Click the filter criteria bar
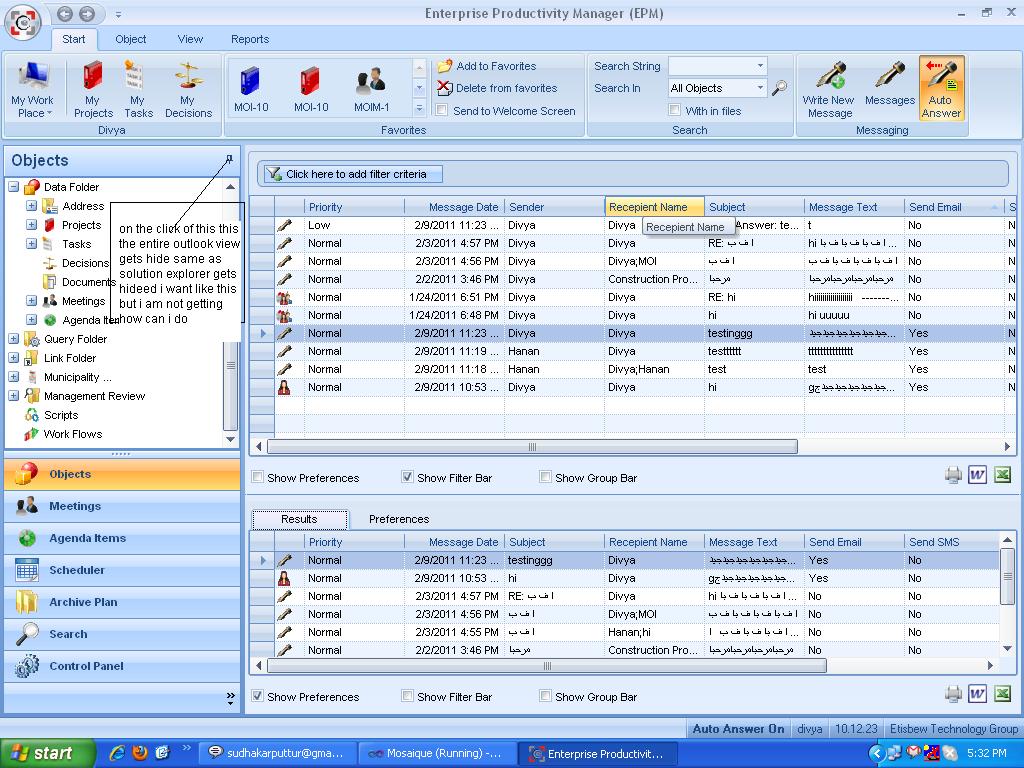Viewport: 1024px width, 768px height. coord(355,174)
